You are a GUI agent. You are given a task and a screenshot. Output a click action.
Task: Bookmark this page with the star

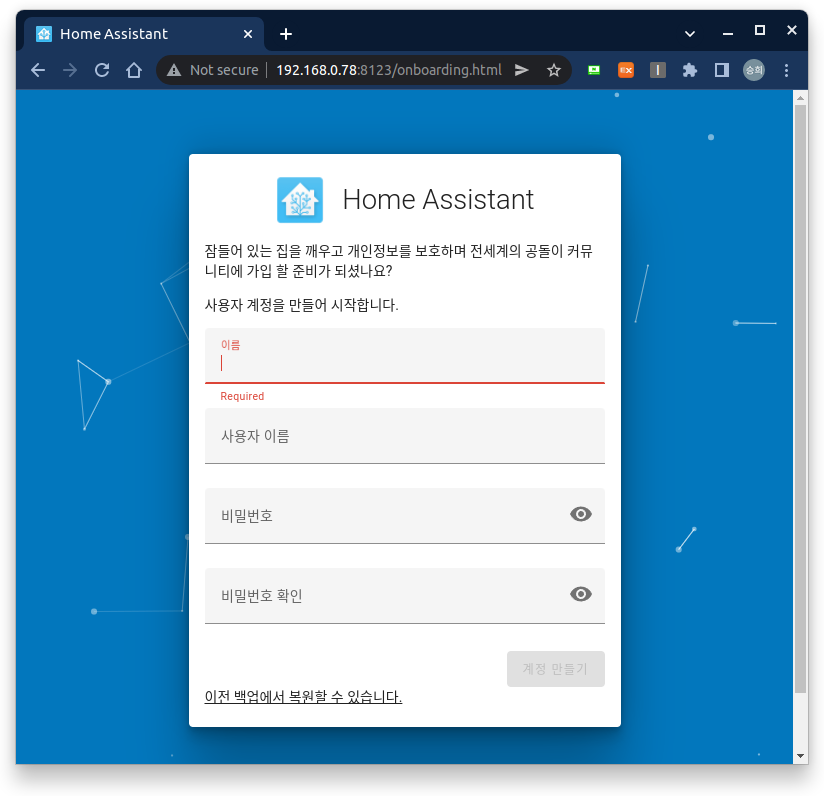point(553,70)
